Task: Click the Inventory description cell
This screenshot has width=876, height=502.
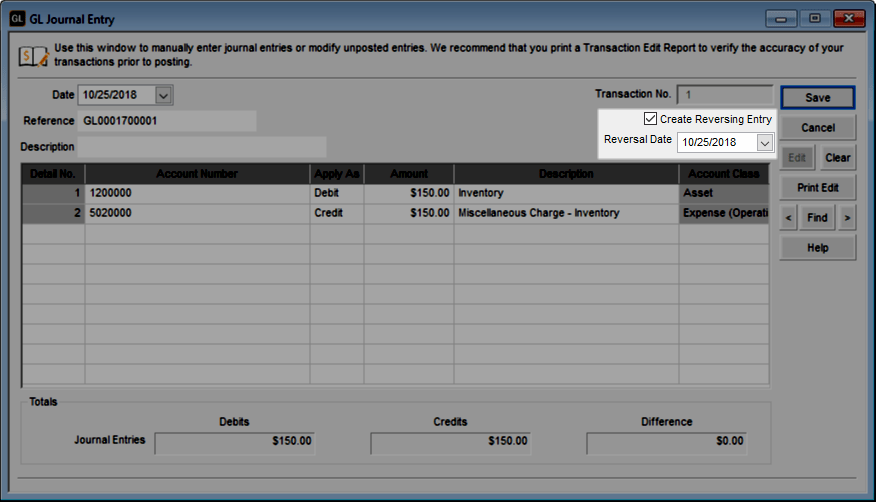Action: pyautogui.click(x=566, y=193)
